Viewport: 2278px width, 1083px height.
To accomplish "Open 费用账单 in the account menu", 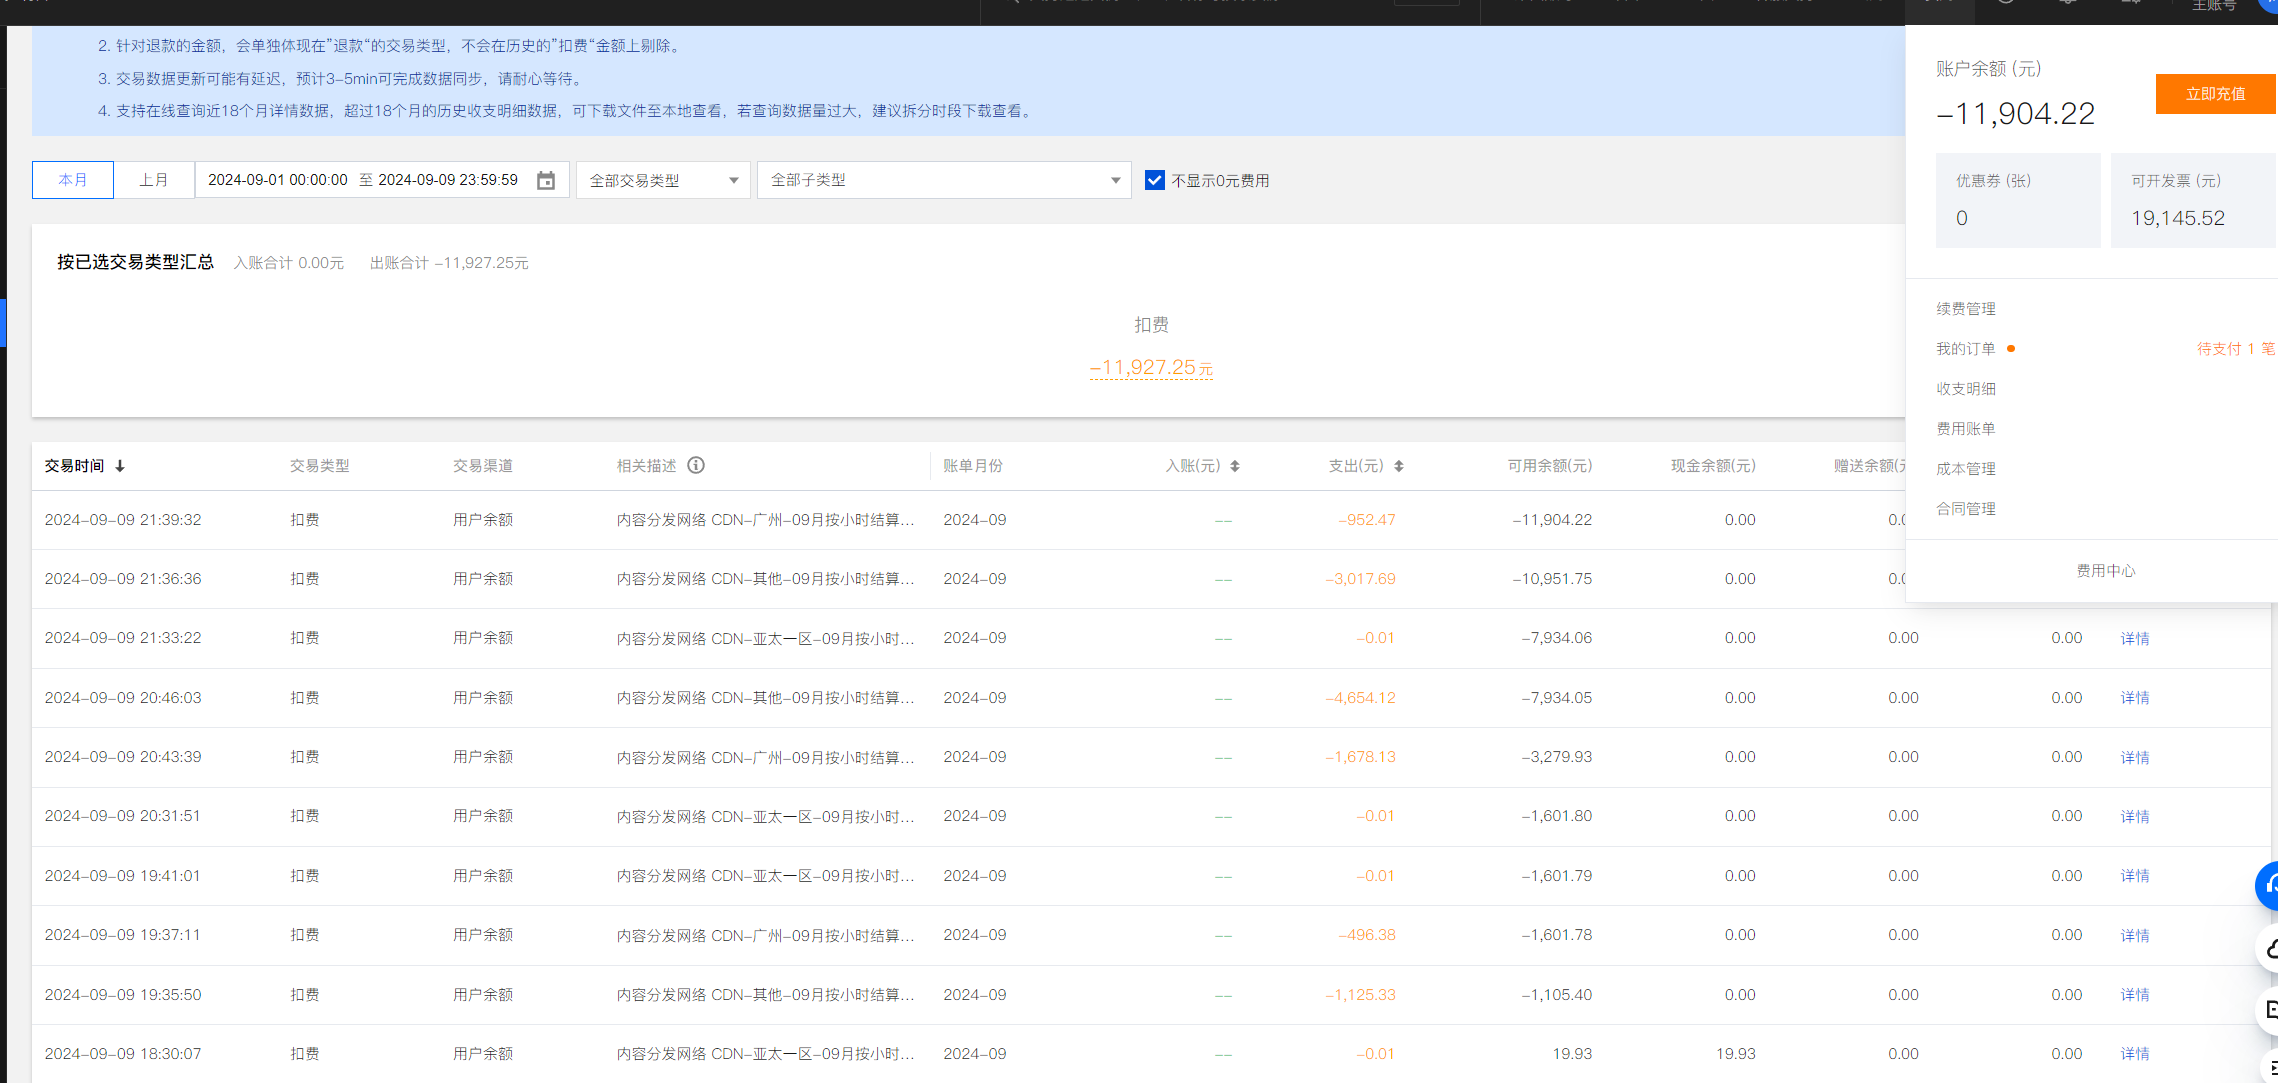I will point(1966,429).
